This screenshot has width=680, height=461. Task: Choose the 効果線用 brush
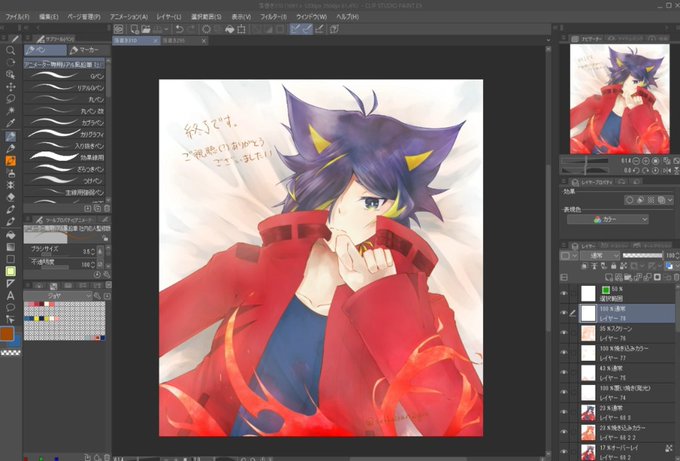tap(64, 157)
